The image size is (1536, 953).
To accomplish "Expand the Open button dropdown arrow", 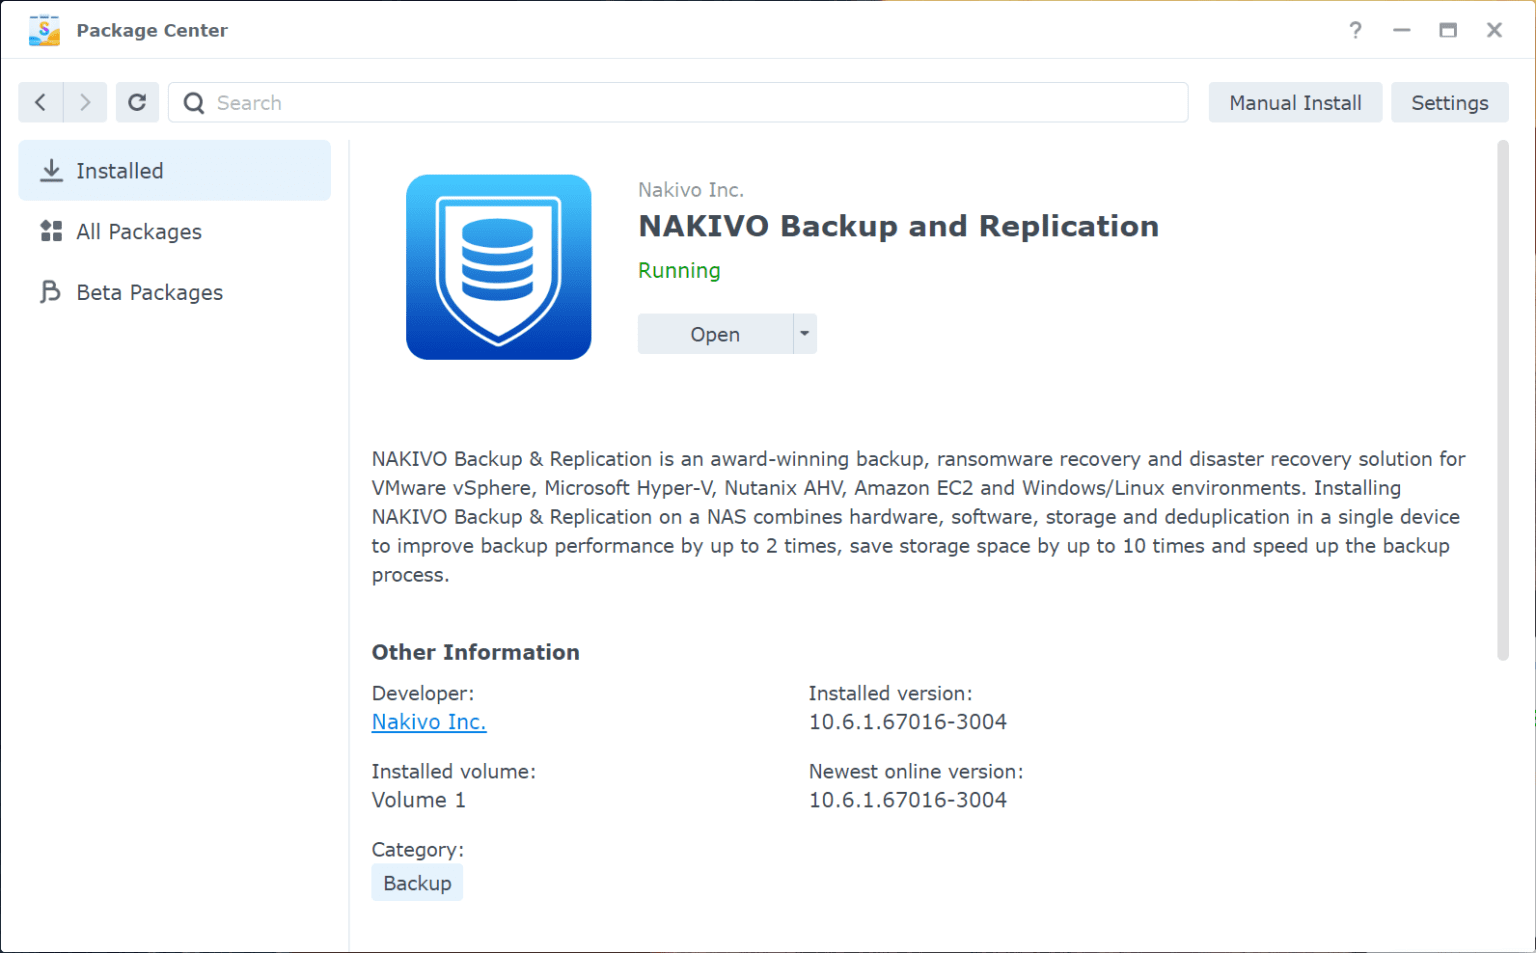I will pos(804,333).
